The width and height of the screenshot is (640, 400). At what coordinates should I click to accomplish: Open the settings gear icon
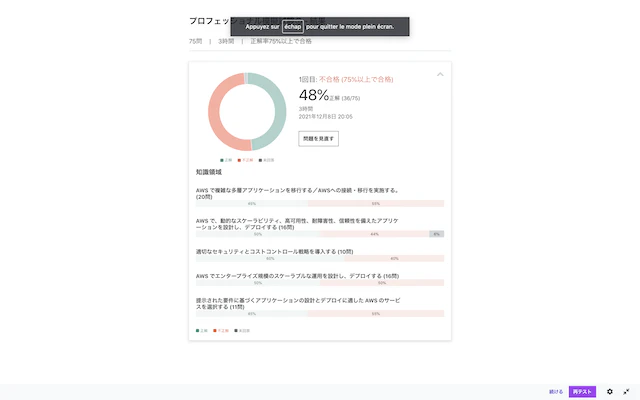tap(609, 391)
